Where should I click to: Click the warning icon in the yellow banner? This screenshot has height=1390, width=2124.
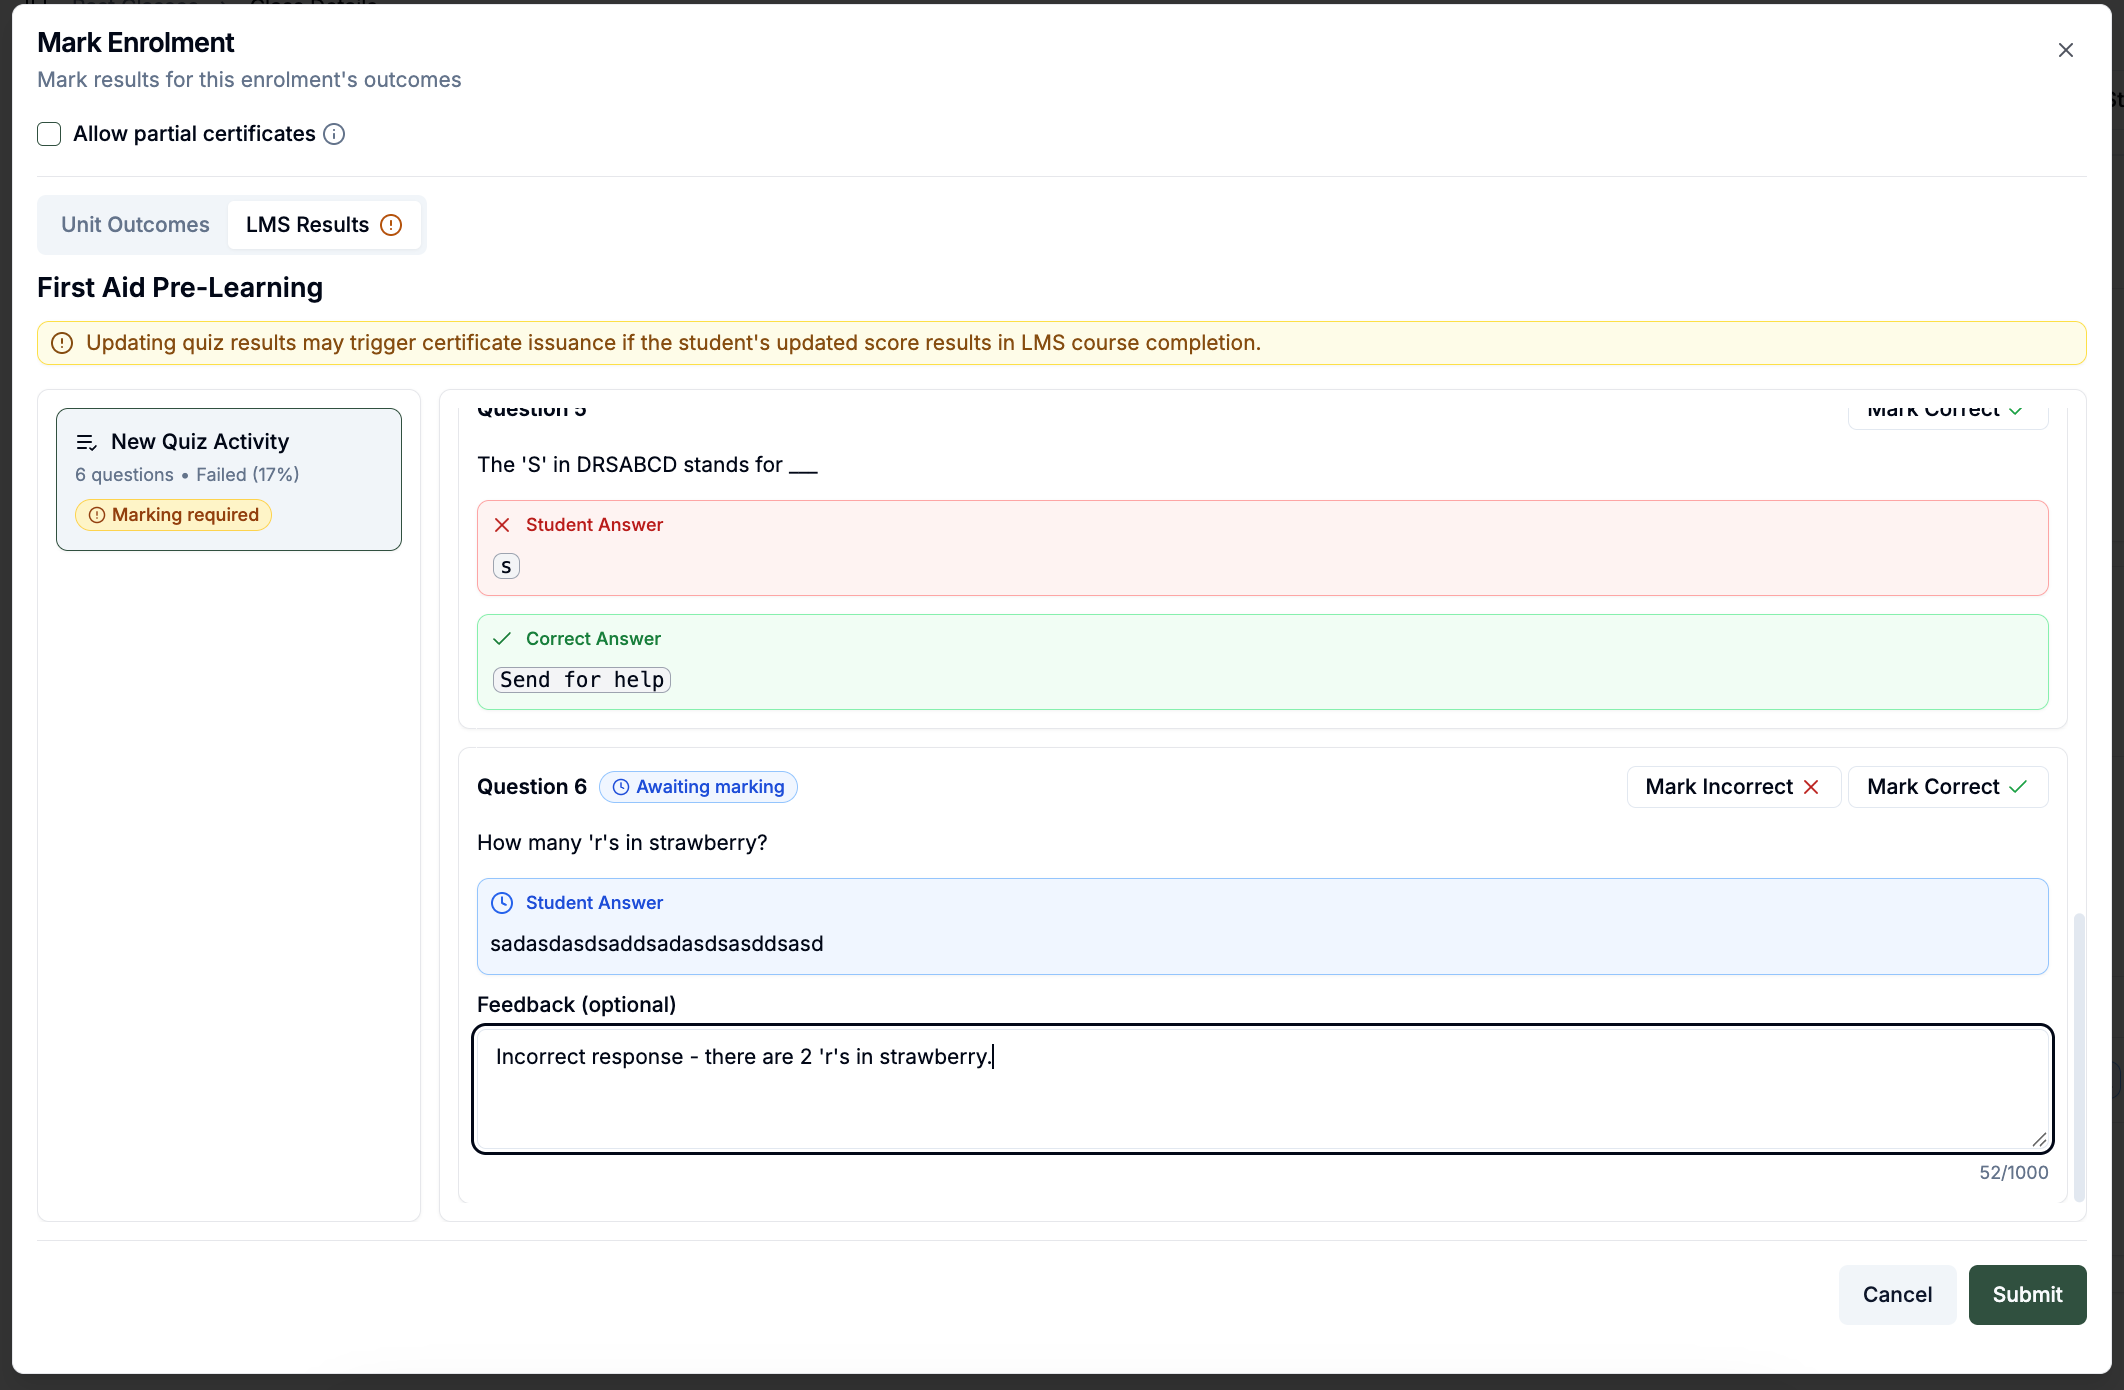[x=62, y=343]
